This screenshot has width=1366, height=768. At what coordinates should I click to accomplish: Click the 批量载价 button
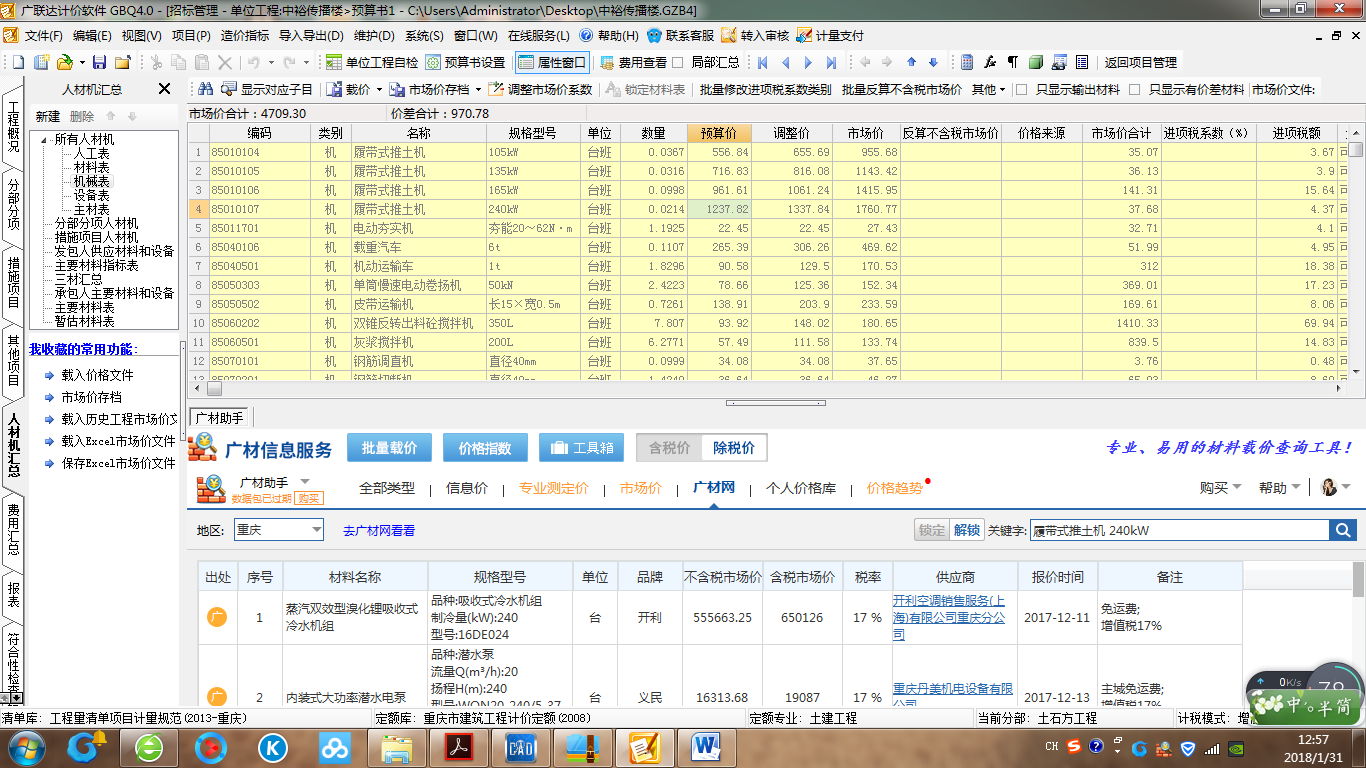(389, 448)
